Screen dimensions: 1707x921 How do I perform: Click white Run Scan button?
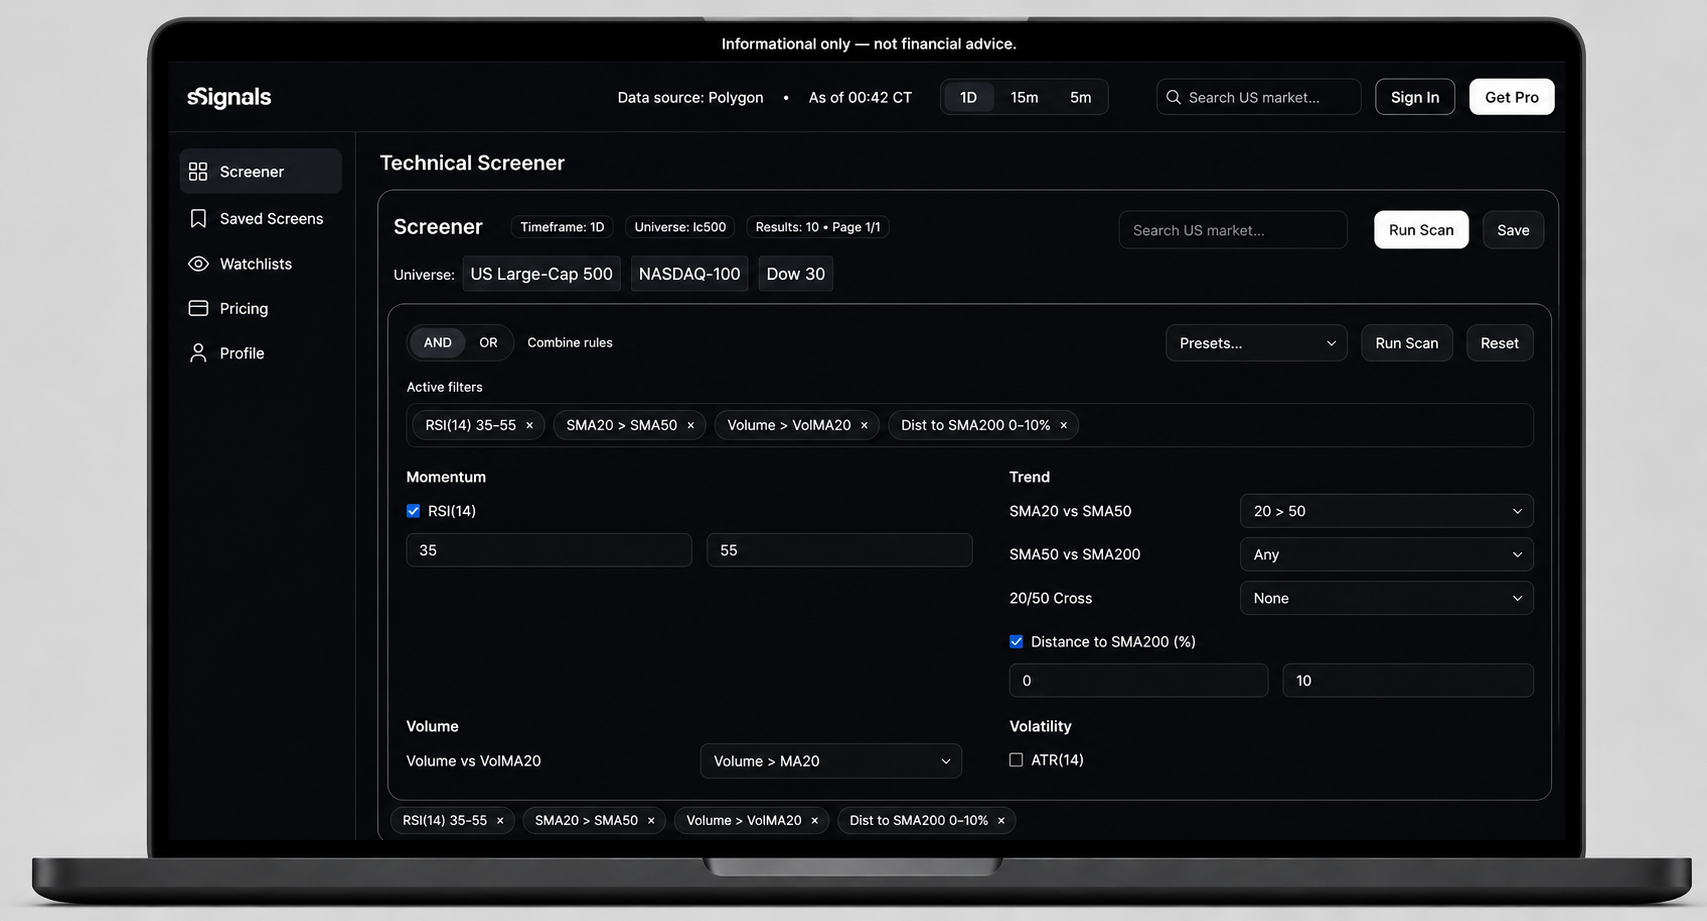[x=1421, y=230]
